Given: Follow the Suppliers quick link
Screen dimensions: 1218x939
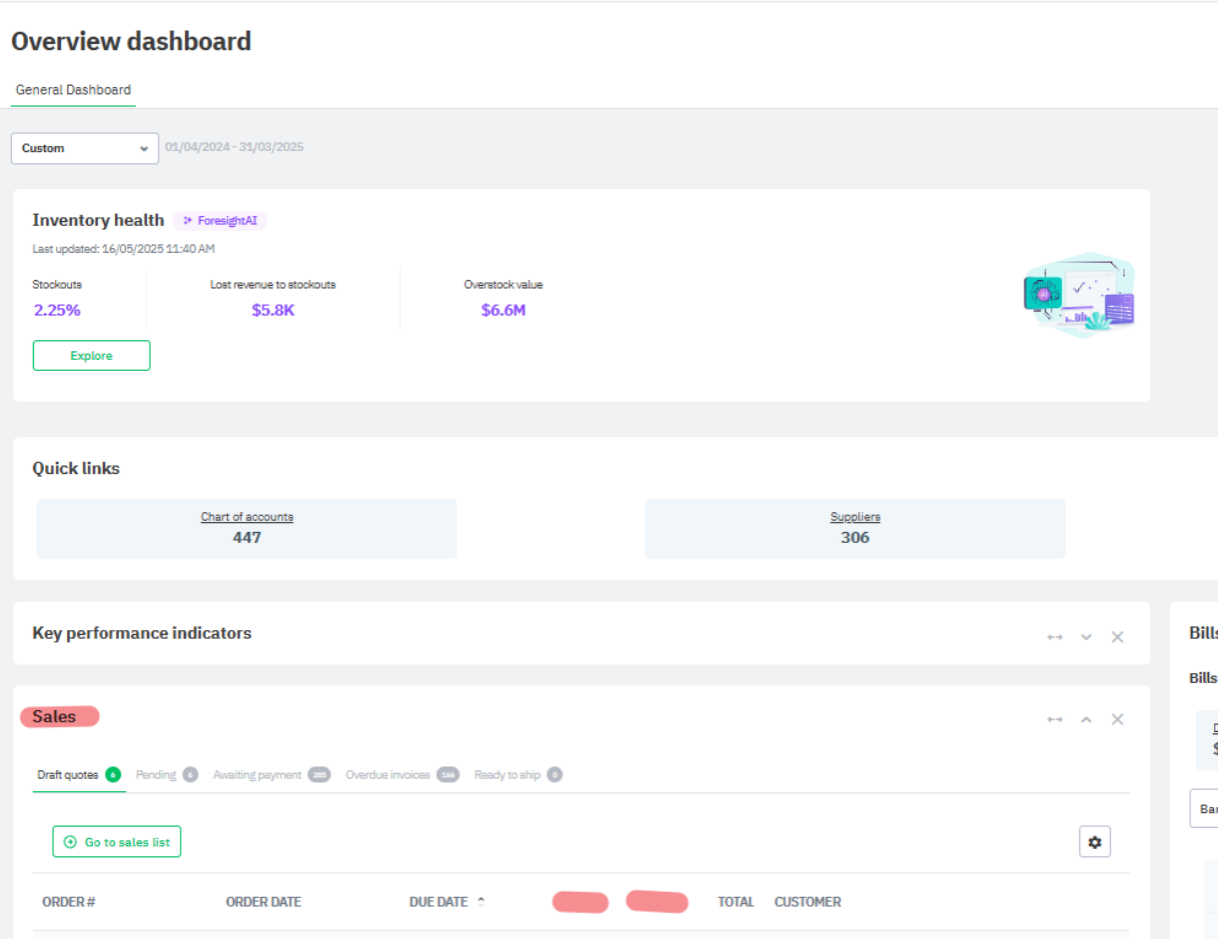Looking at the screenshot, I should click(x=855, y=517).
